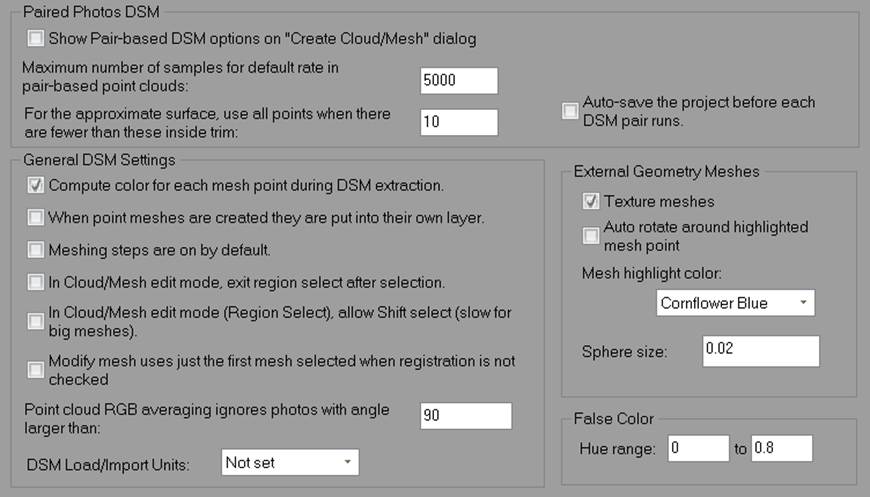Click the Hue range end field showing 0.8
This screenshot has width=870, height=497.
coord(781,449)
